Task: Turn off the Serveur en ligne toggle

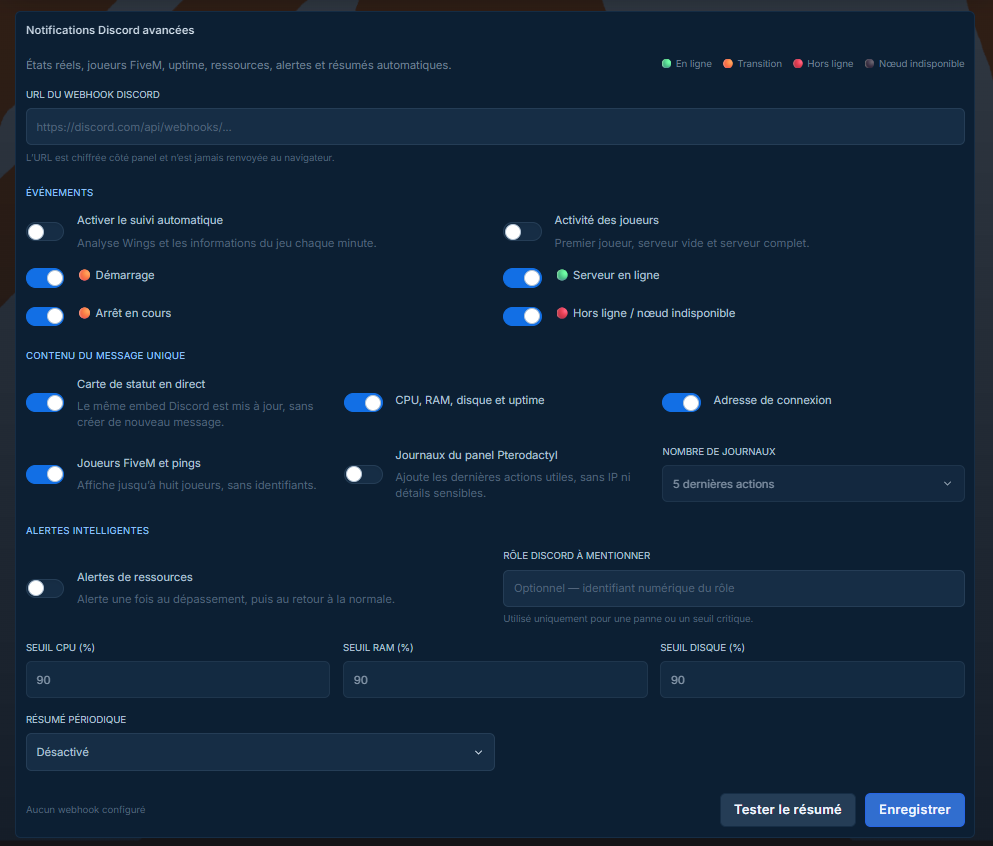Action: point(522,277)
